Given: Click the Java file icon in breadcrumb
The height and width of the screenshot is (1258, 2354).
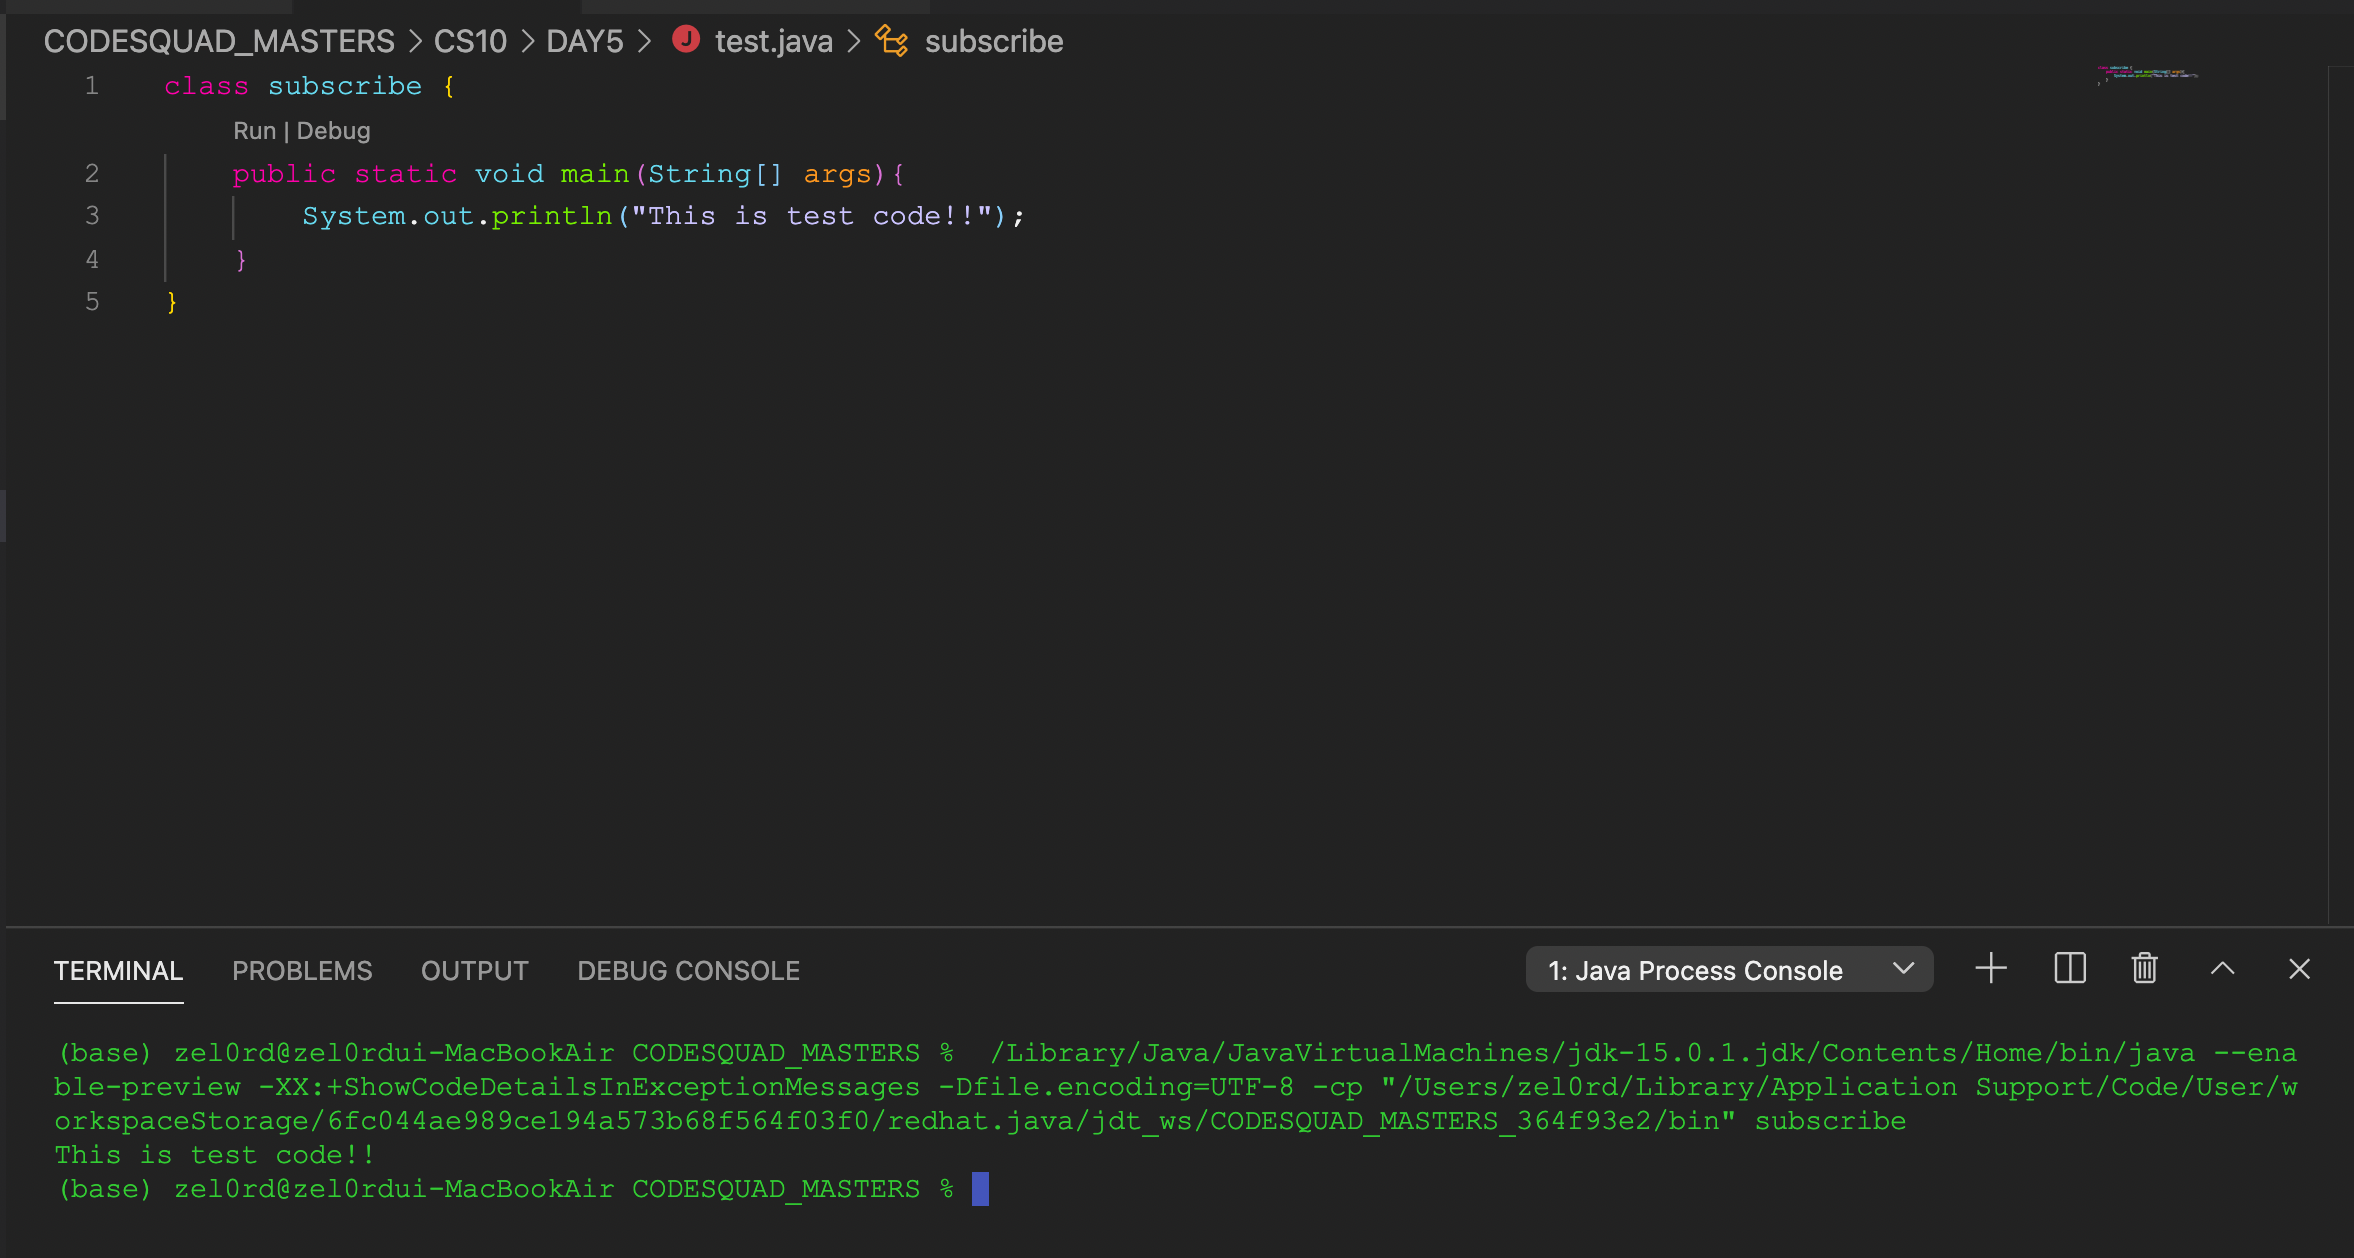Looking at the screenshot, I should (x=686, y=40).
